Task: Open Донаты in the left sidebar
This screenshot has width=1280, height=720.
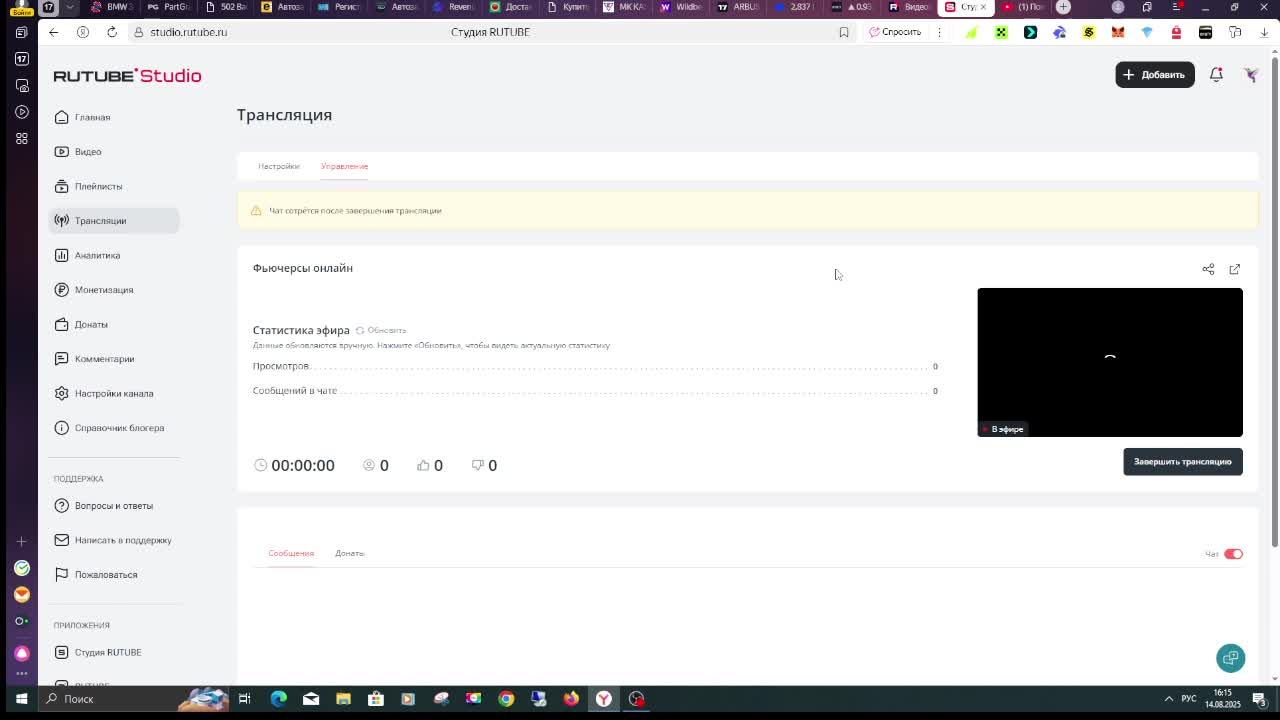Action: (x=113, y=324)
